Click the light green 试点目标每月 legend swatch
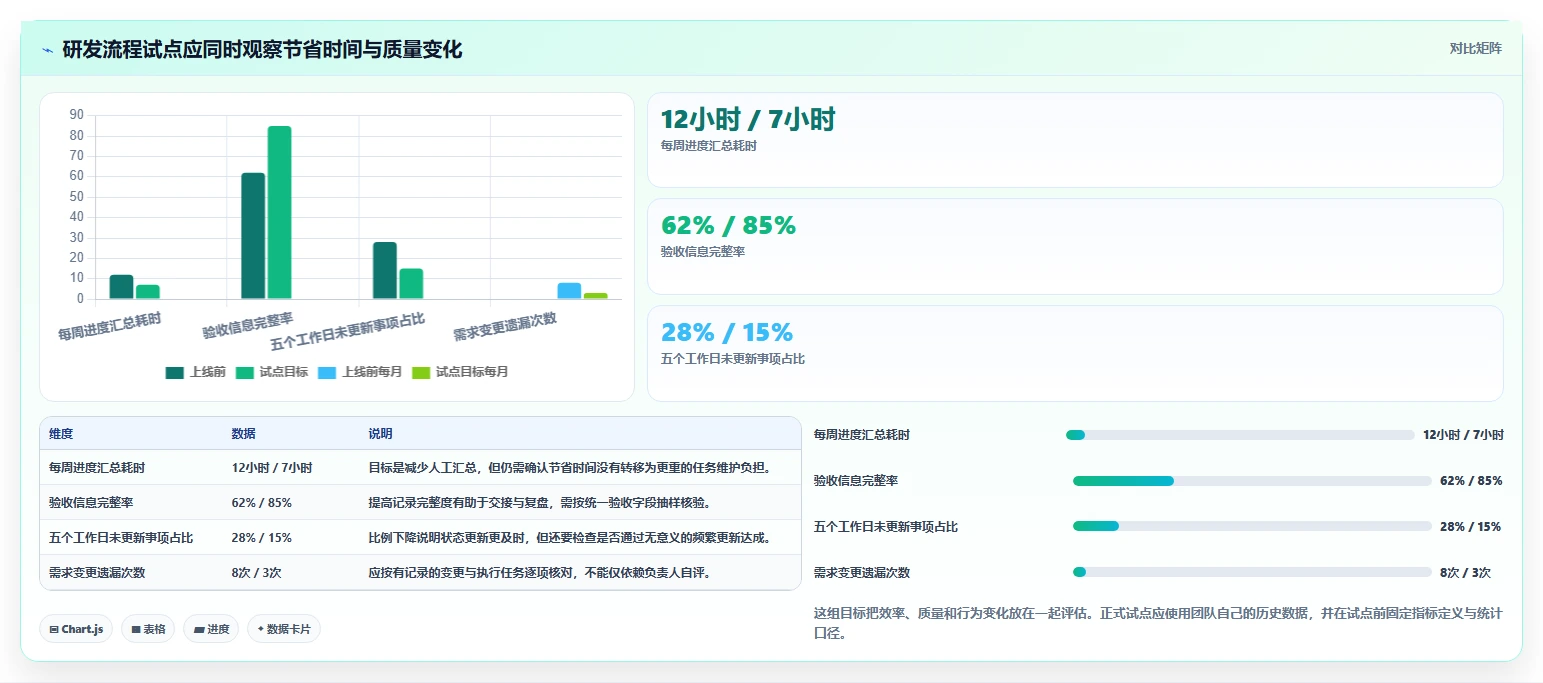The width and height of the screenshot is (1543, 683). click(x=421, y=372)
